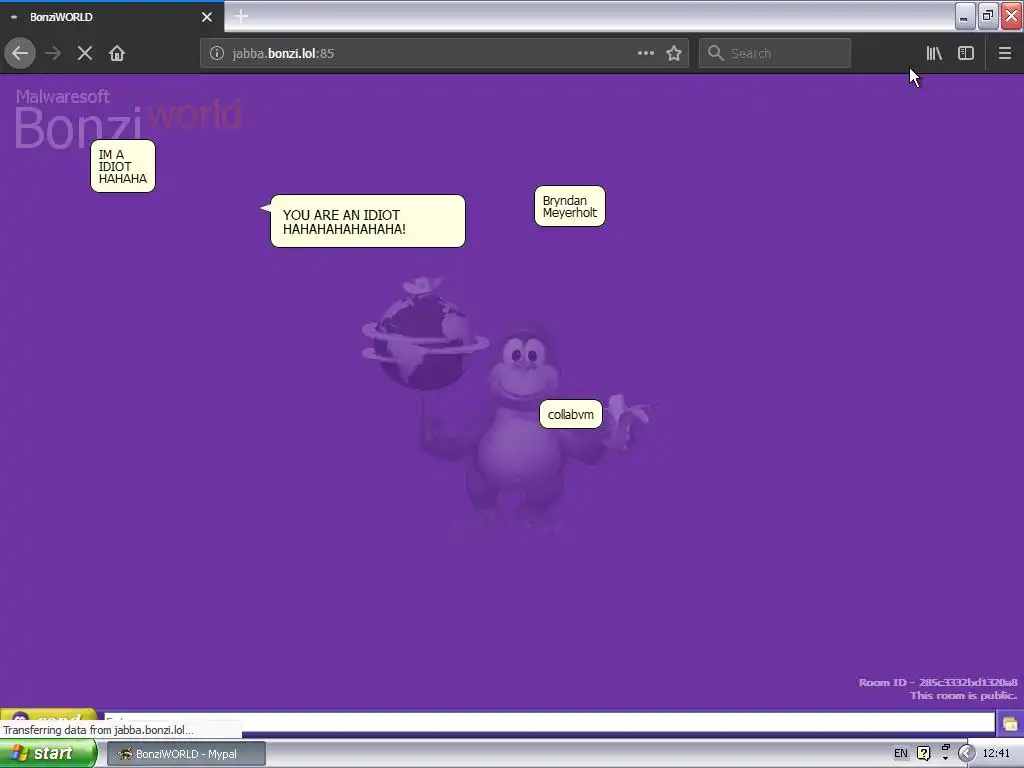1024x768 pixels.
Task: Click the YOU ARE AN IDIOT bubble
Action: [x=368, y=221]
